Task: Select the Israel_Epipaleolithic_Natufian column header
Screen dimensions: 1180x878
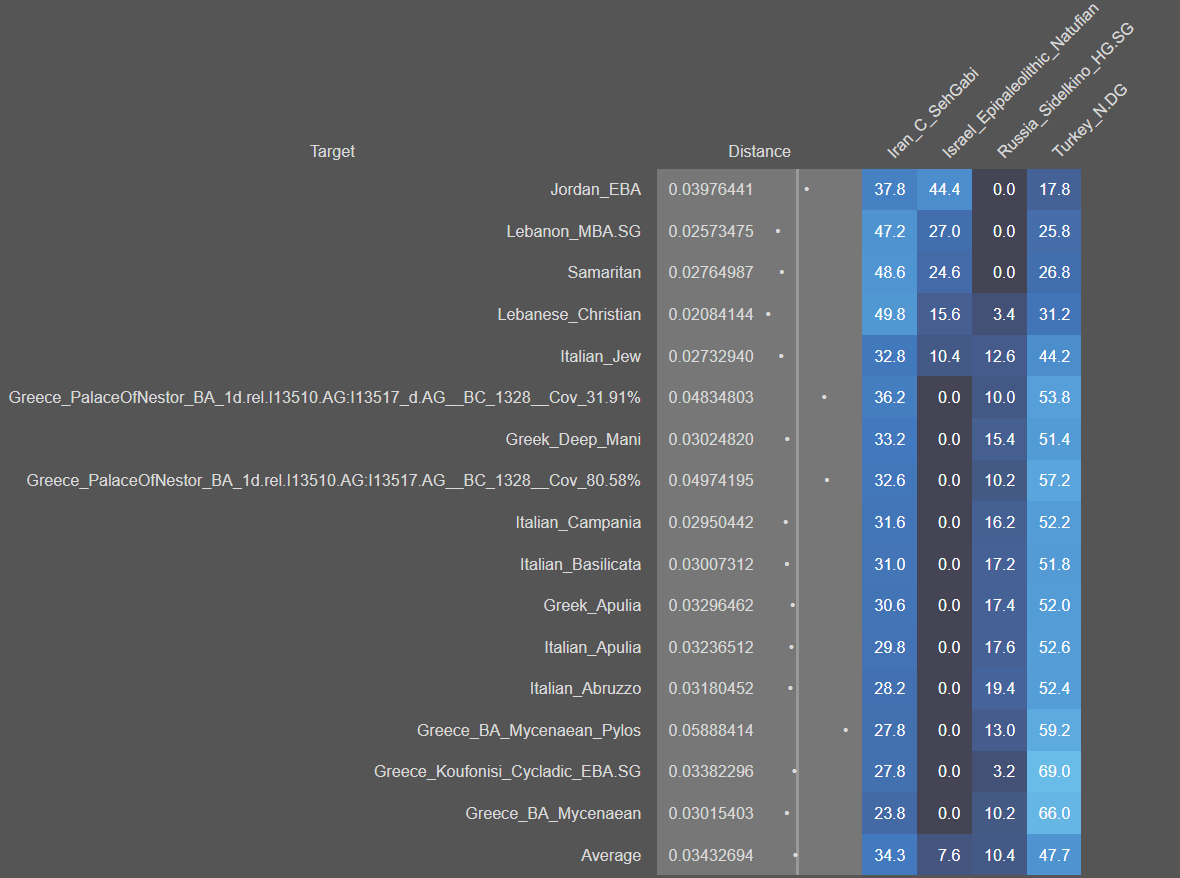Action: 1020,81
